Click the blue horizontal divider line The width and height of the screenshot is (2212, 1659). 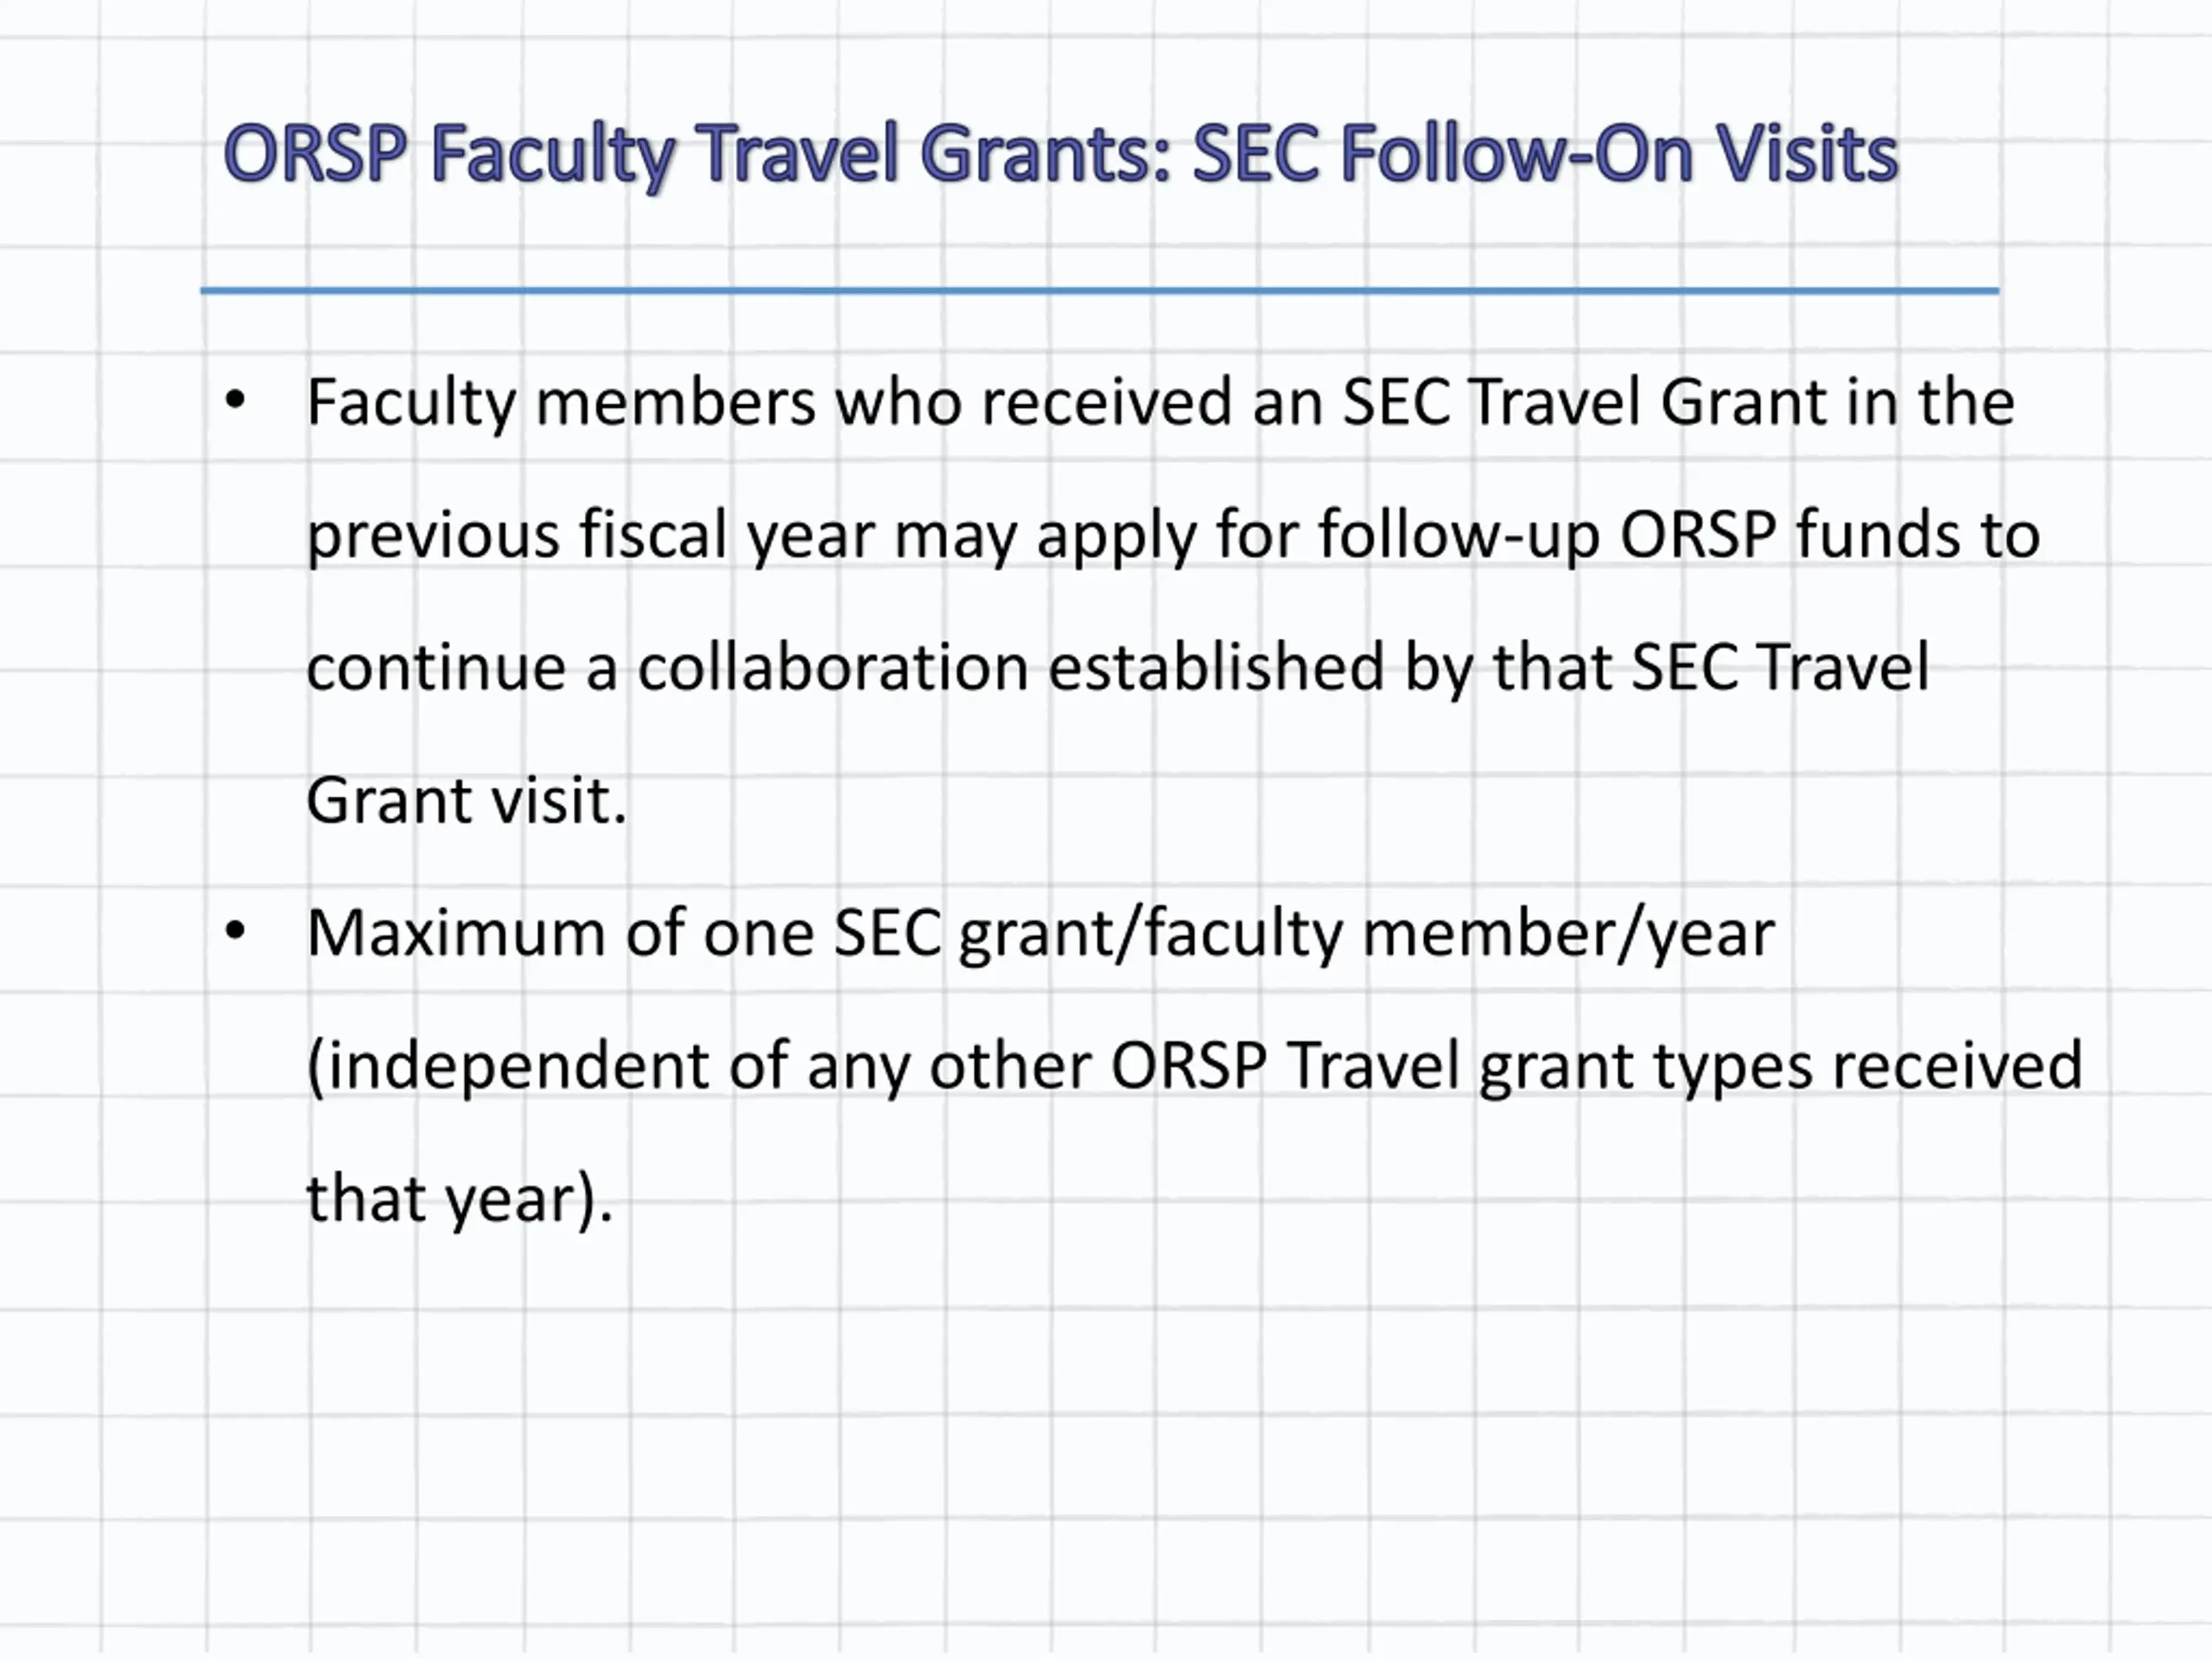tap(1099, 291)
